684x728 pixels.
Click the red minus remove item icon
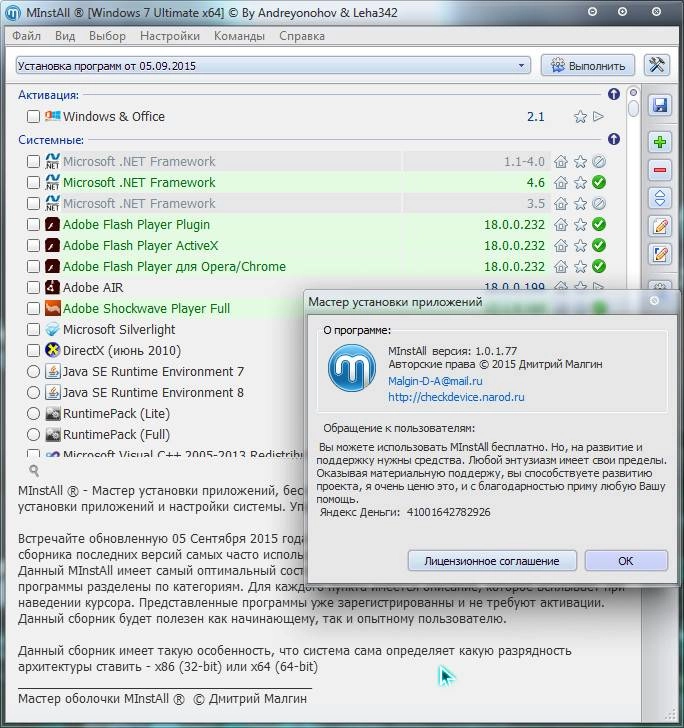point(659,170)
